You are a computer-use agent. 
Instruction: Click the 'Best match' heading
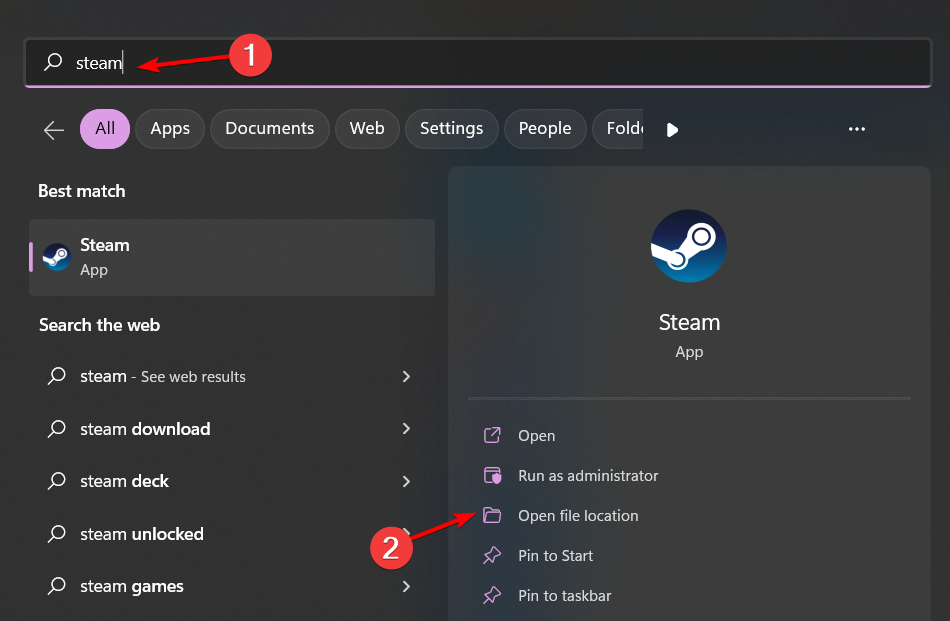pyautogui.click(x=82, y=191)
